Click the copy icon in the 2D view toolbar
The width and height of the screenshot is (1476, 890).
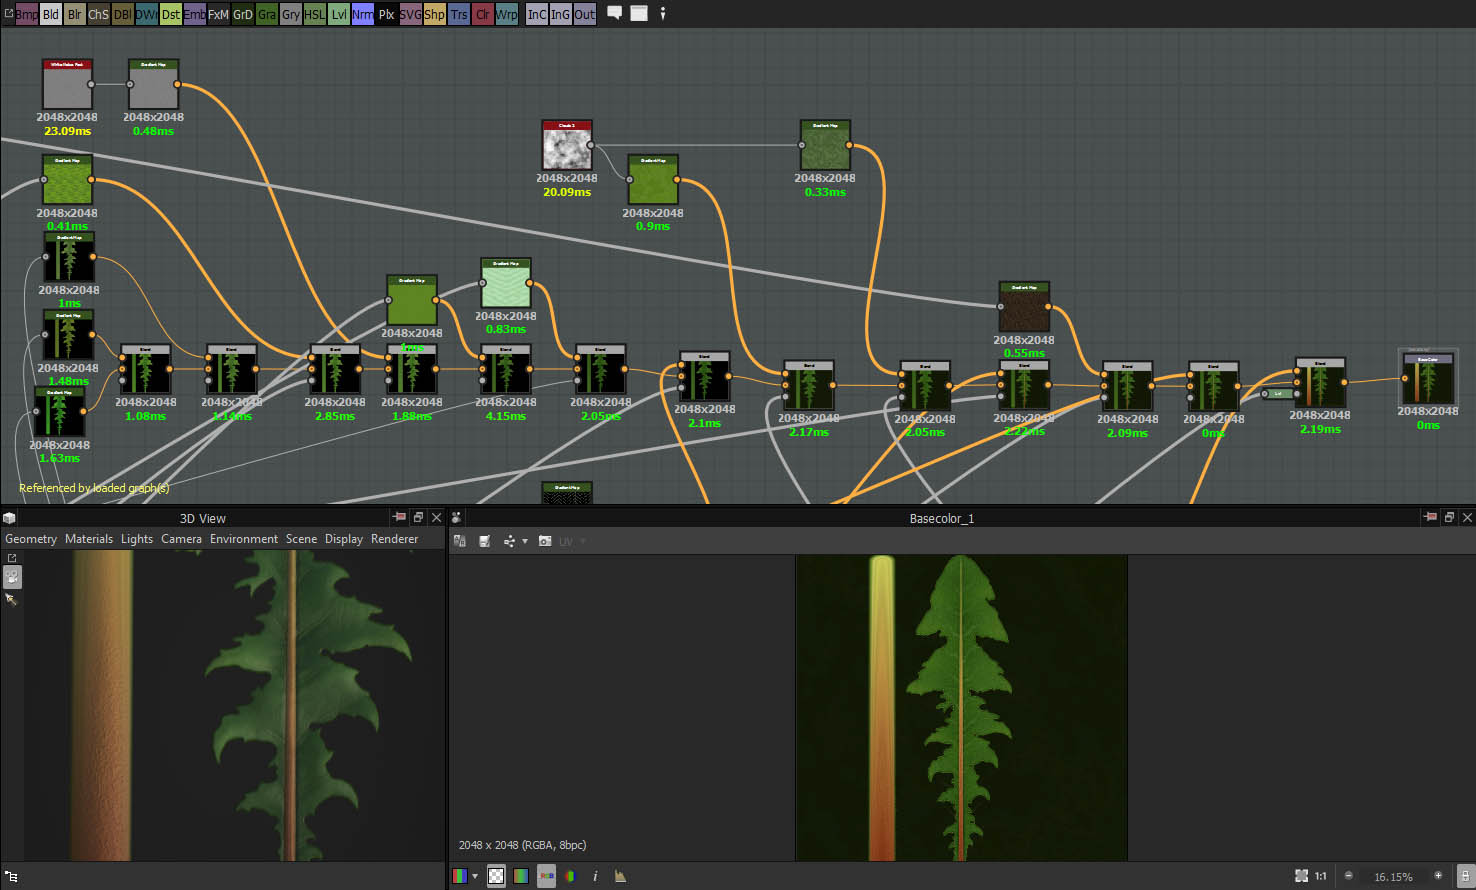pyautogui.click(x=460, y=541)
